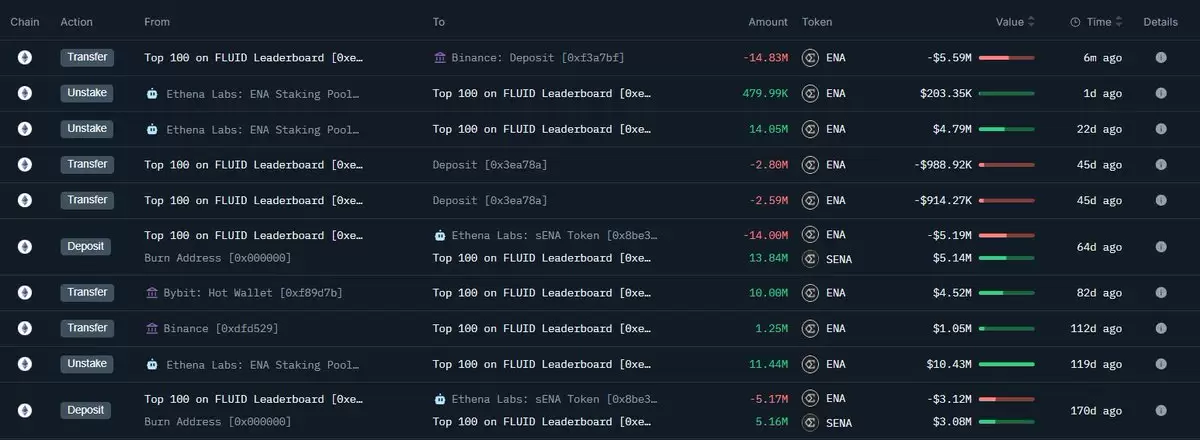Open details info icon for 64d ago row

pyautogui.click(x=1161, y=247)
